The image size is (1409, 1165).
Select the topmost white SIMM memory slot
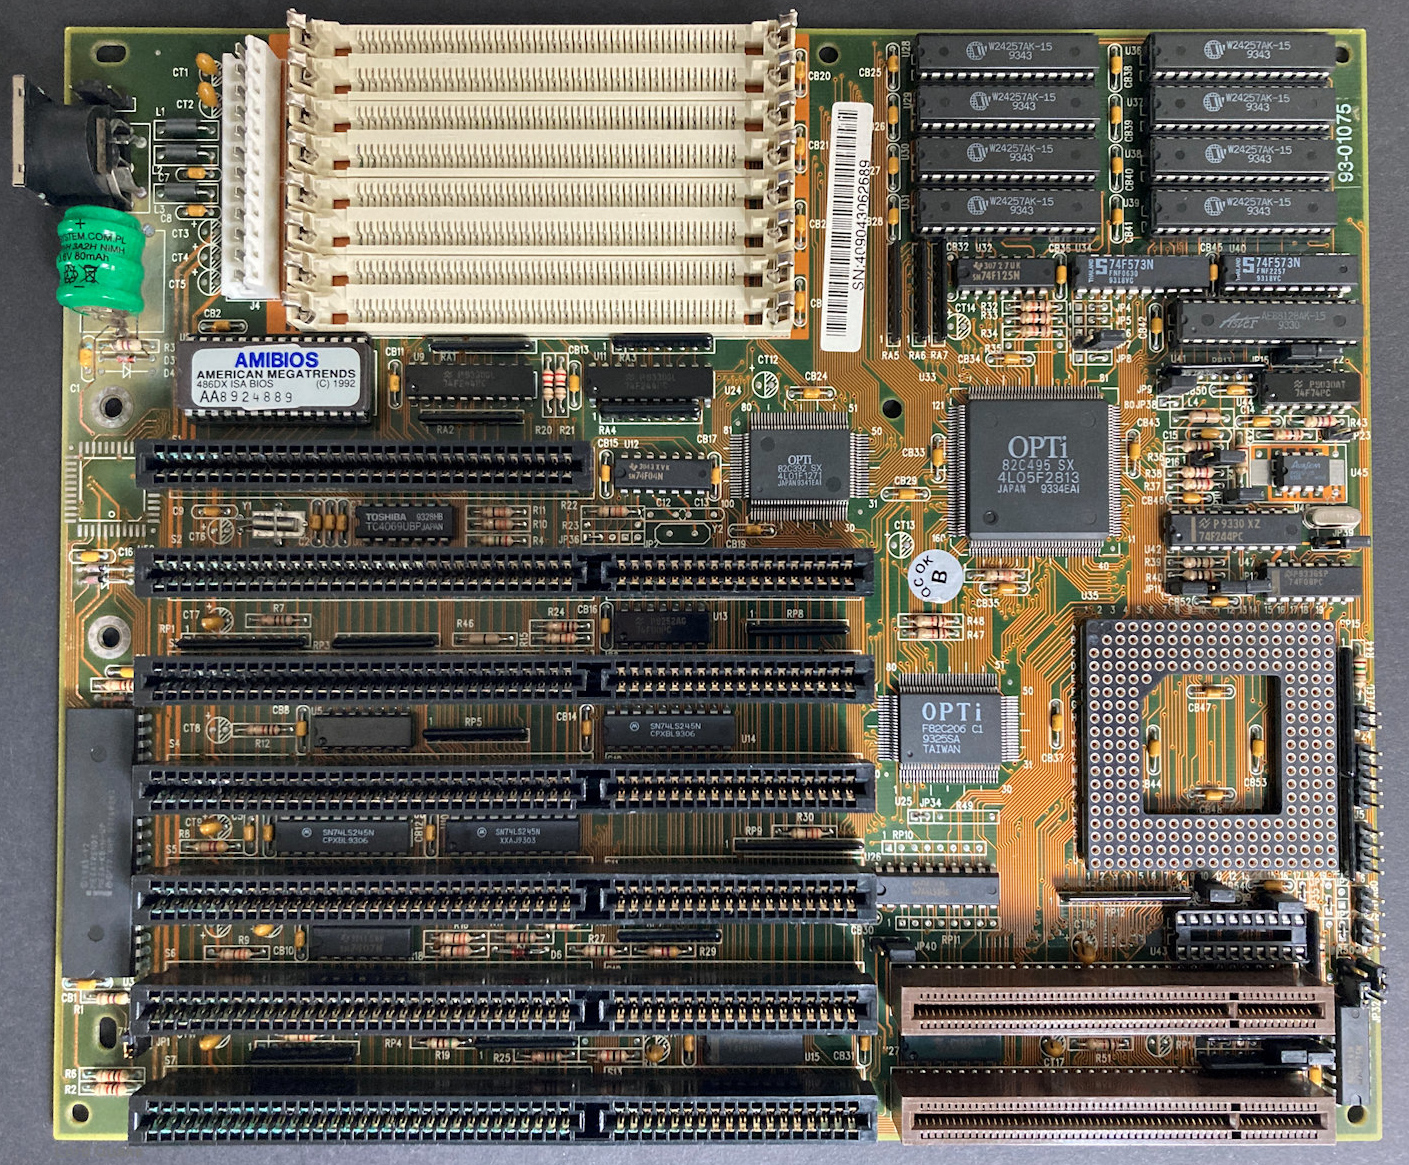pos(545,40)
